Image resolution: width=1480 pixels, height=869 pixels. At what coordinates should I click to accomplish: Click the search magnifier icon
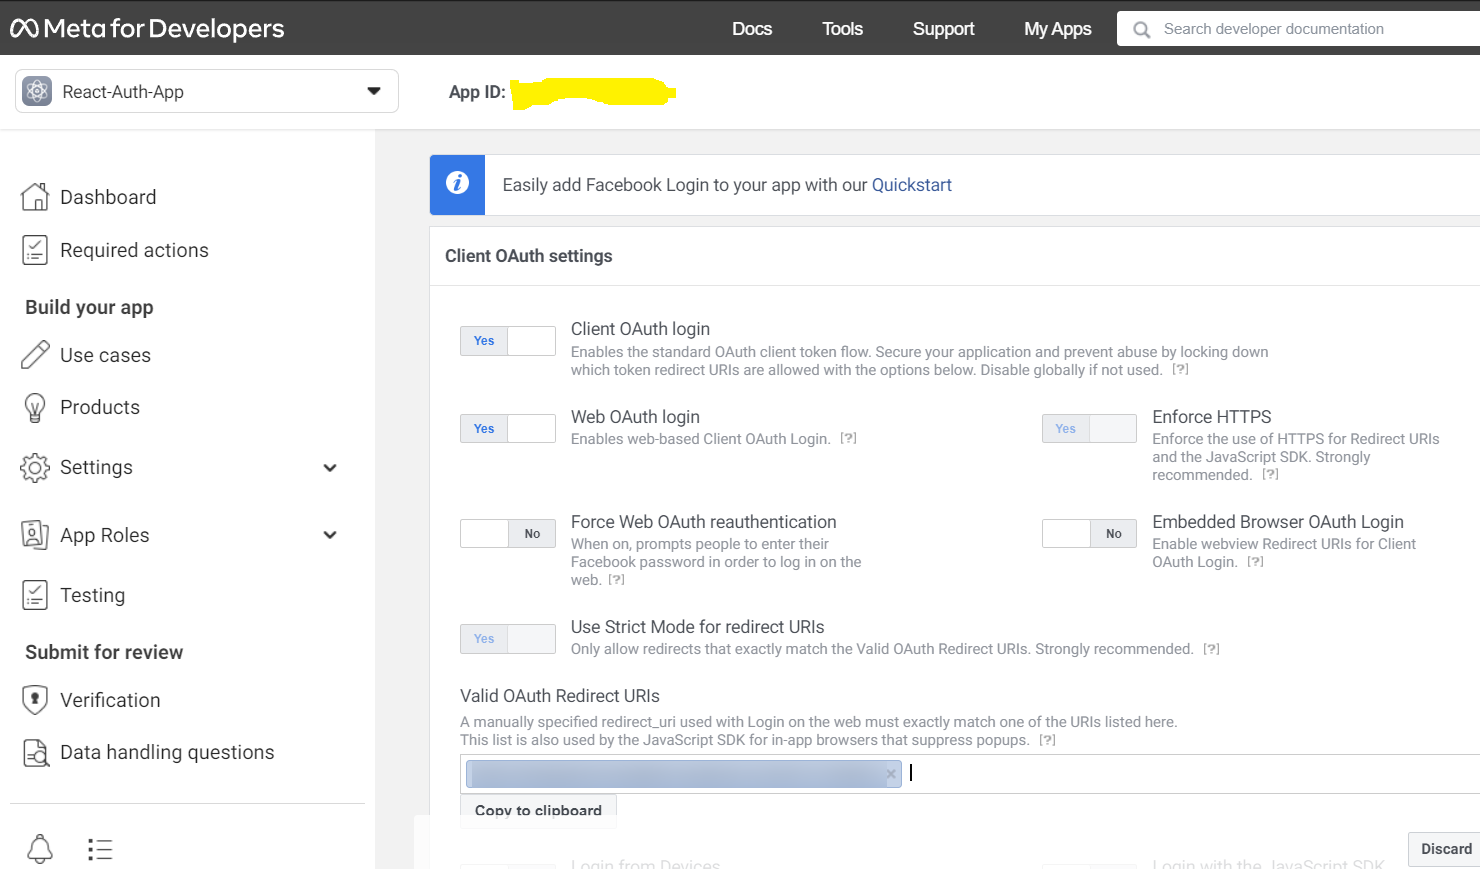click(1141, 29)
